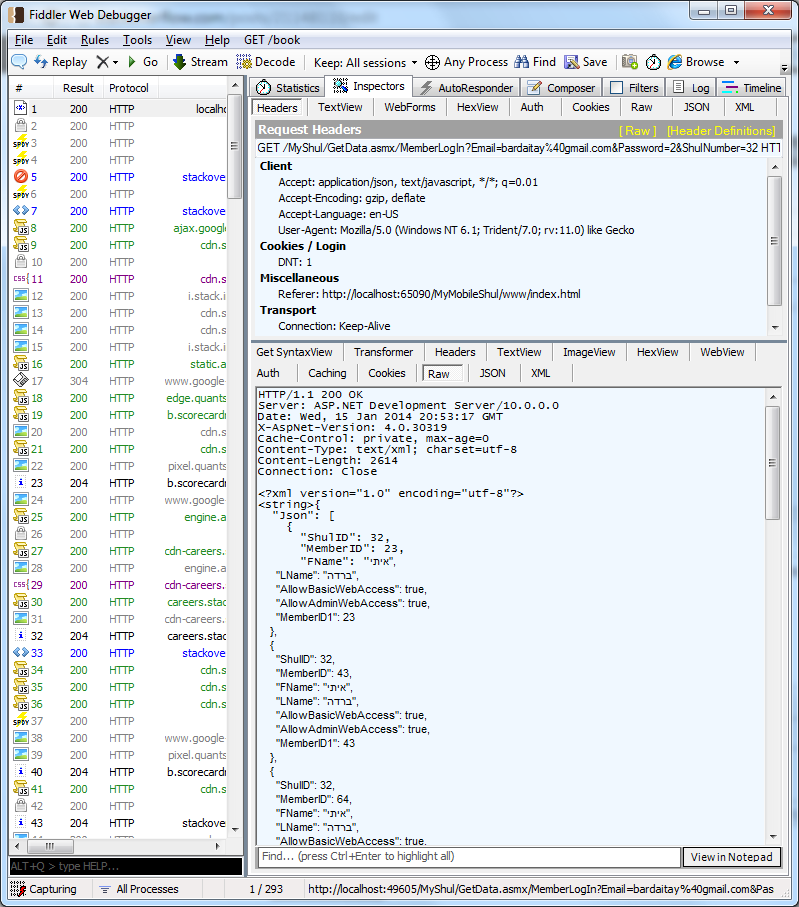The height and width of the screenshot is (907, 799).
Task: Click the View in Notepad button
Action: click(731, 857)
